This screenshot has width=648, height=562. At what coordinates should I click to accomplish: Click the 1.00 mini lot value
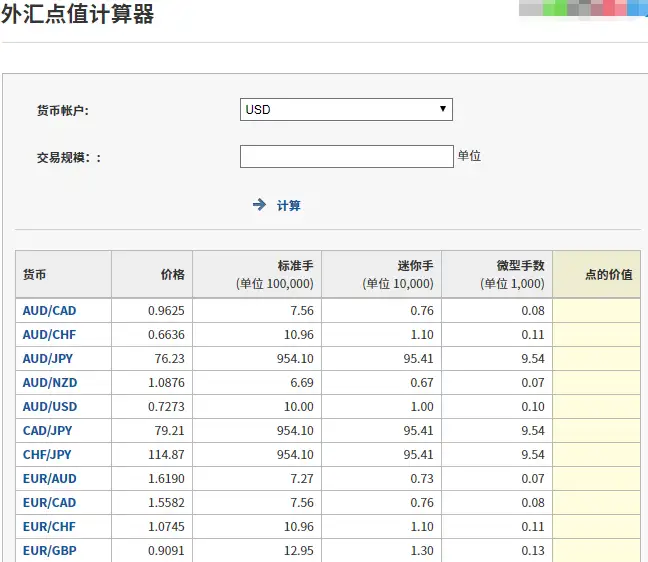pos(422,407)
